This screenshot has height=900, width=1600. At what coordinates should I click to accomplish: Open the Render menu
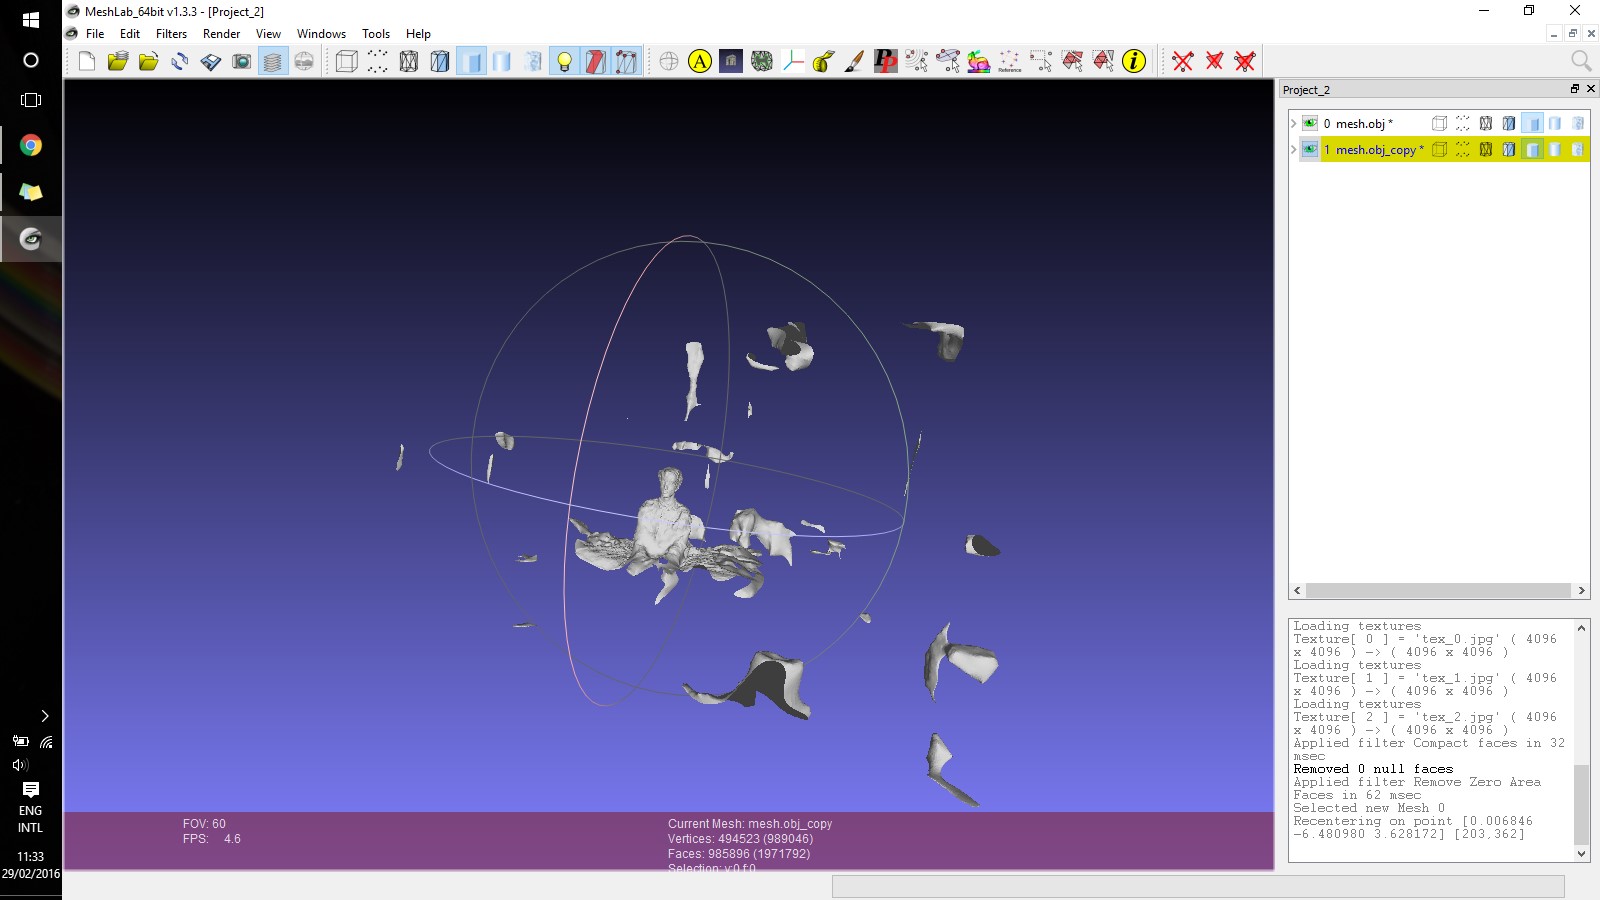click(221, 34)
